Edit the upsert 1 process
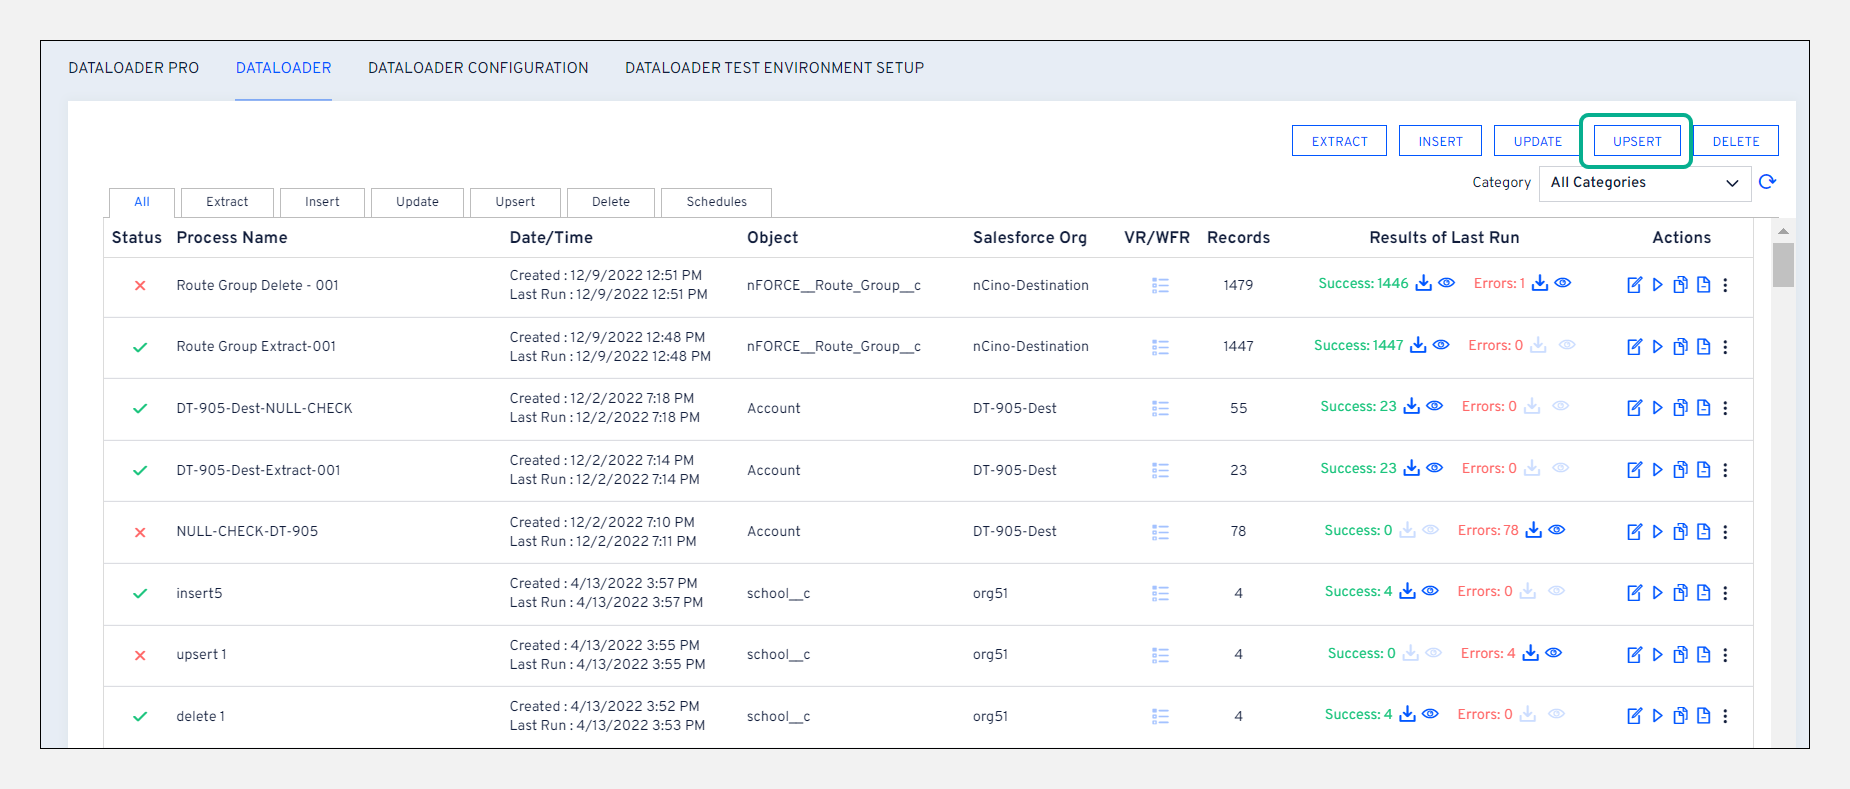This screenshot has height=789, width=1850. pyautogui.click(x=1634, y=655)
